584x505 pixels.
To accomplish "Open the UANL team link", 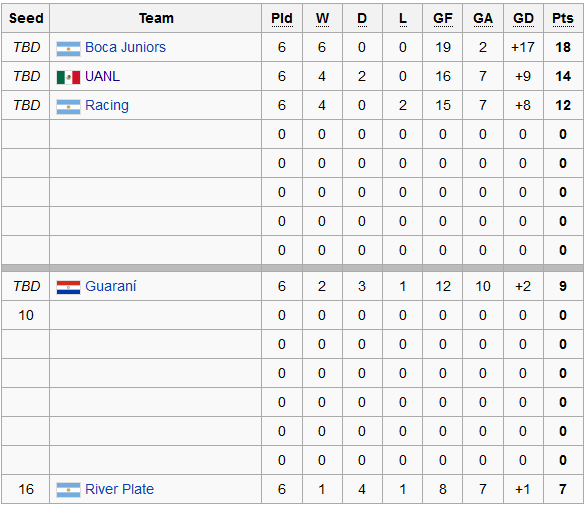I will [102, 76].
